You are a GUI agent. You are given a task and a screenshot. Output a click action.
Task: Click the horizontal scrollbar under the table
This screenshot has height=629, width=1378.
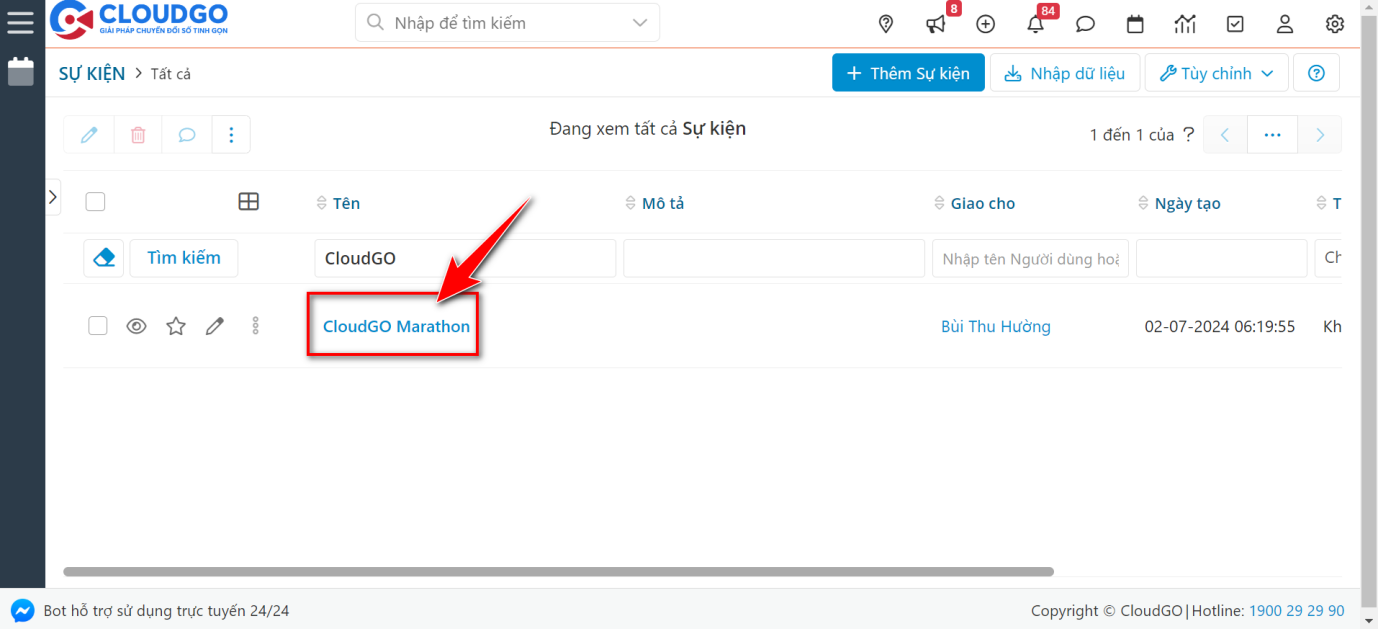(558, 572)
